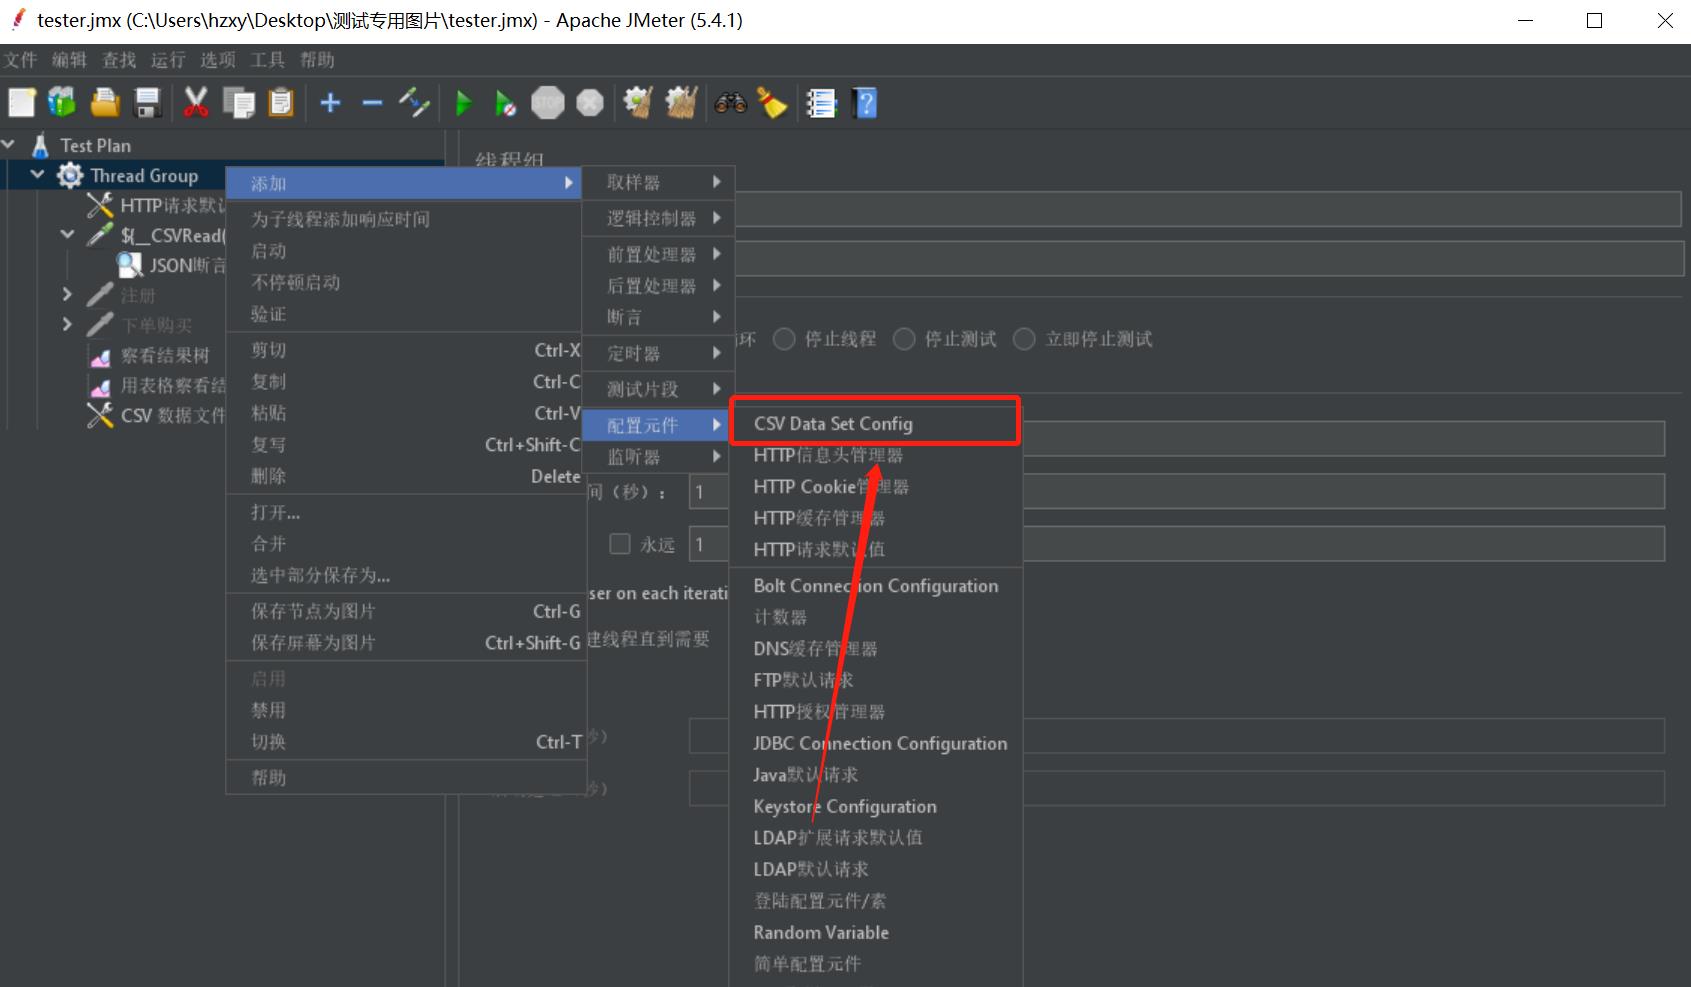Choose Bolt Connection Configuration entry
Image resolution: width=1691 pixels, height=987 pixels.
tap(875, 586)
